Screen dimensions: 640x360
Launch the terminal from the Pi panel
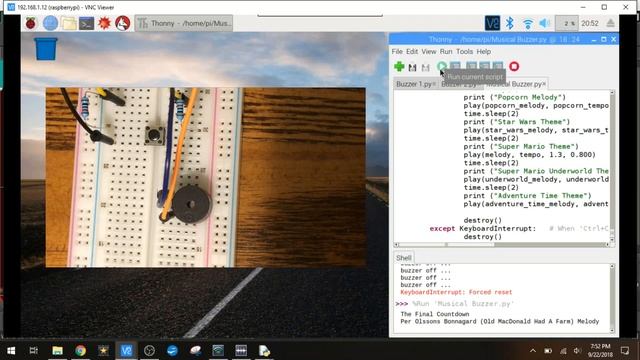(87, 24)
